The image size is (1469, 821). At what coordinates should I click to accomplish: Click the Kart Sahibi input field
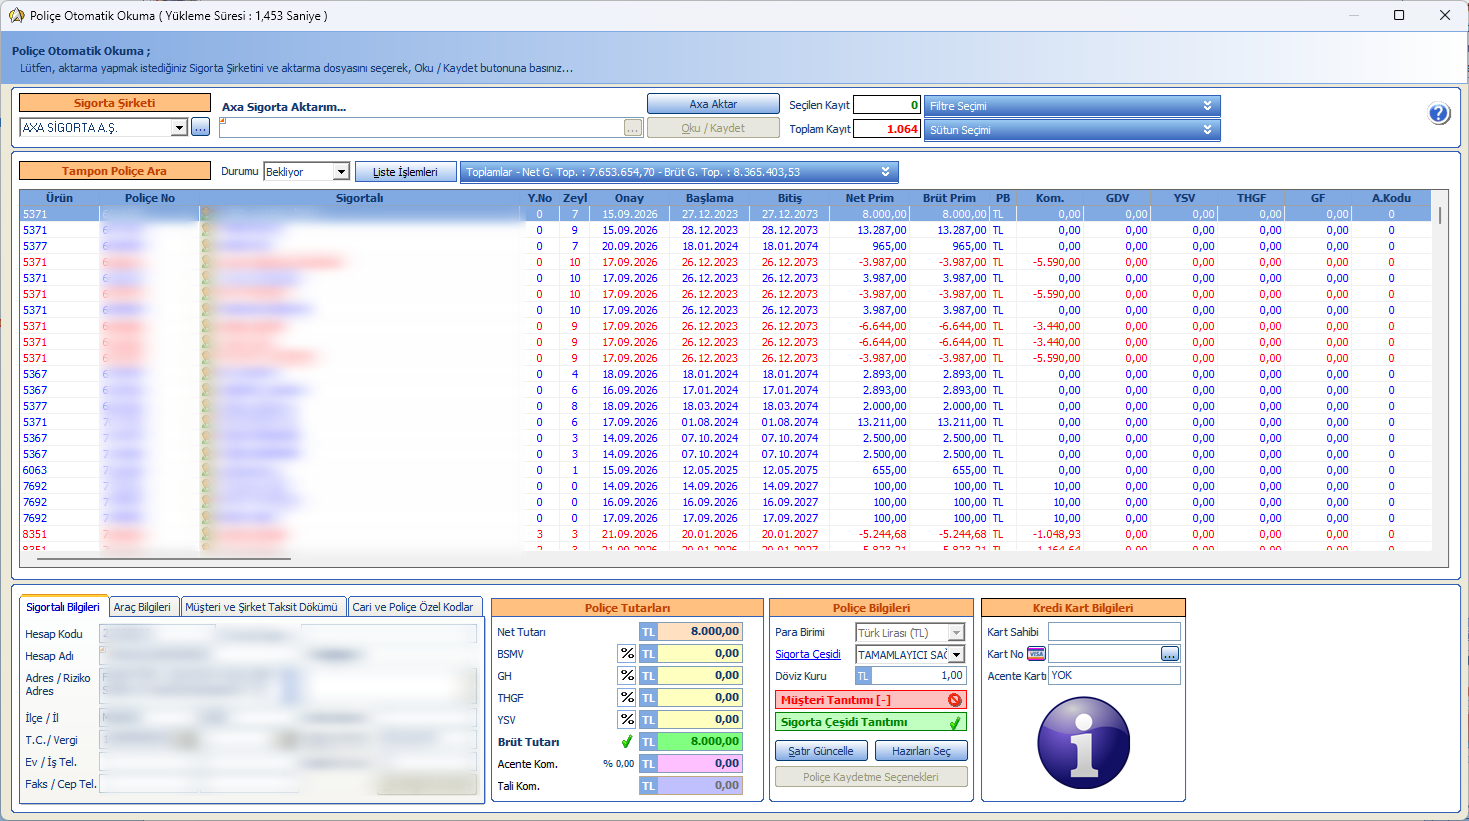pos(1114,632)
